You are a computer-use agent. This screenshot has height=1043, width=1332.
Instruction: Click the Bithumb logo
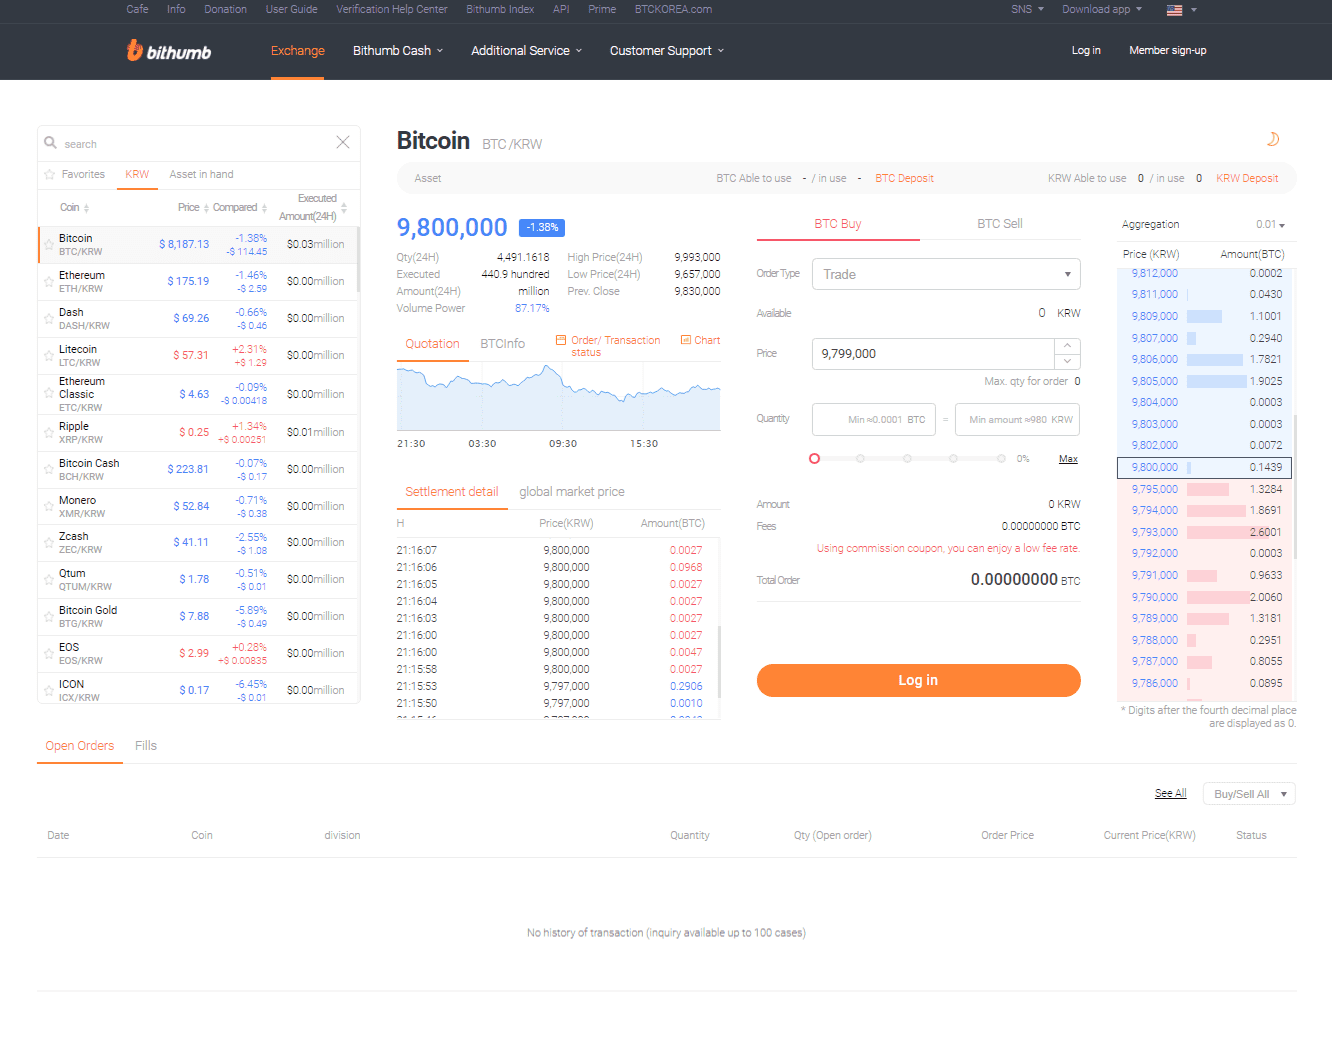point(169,50)
